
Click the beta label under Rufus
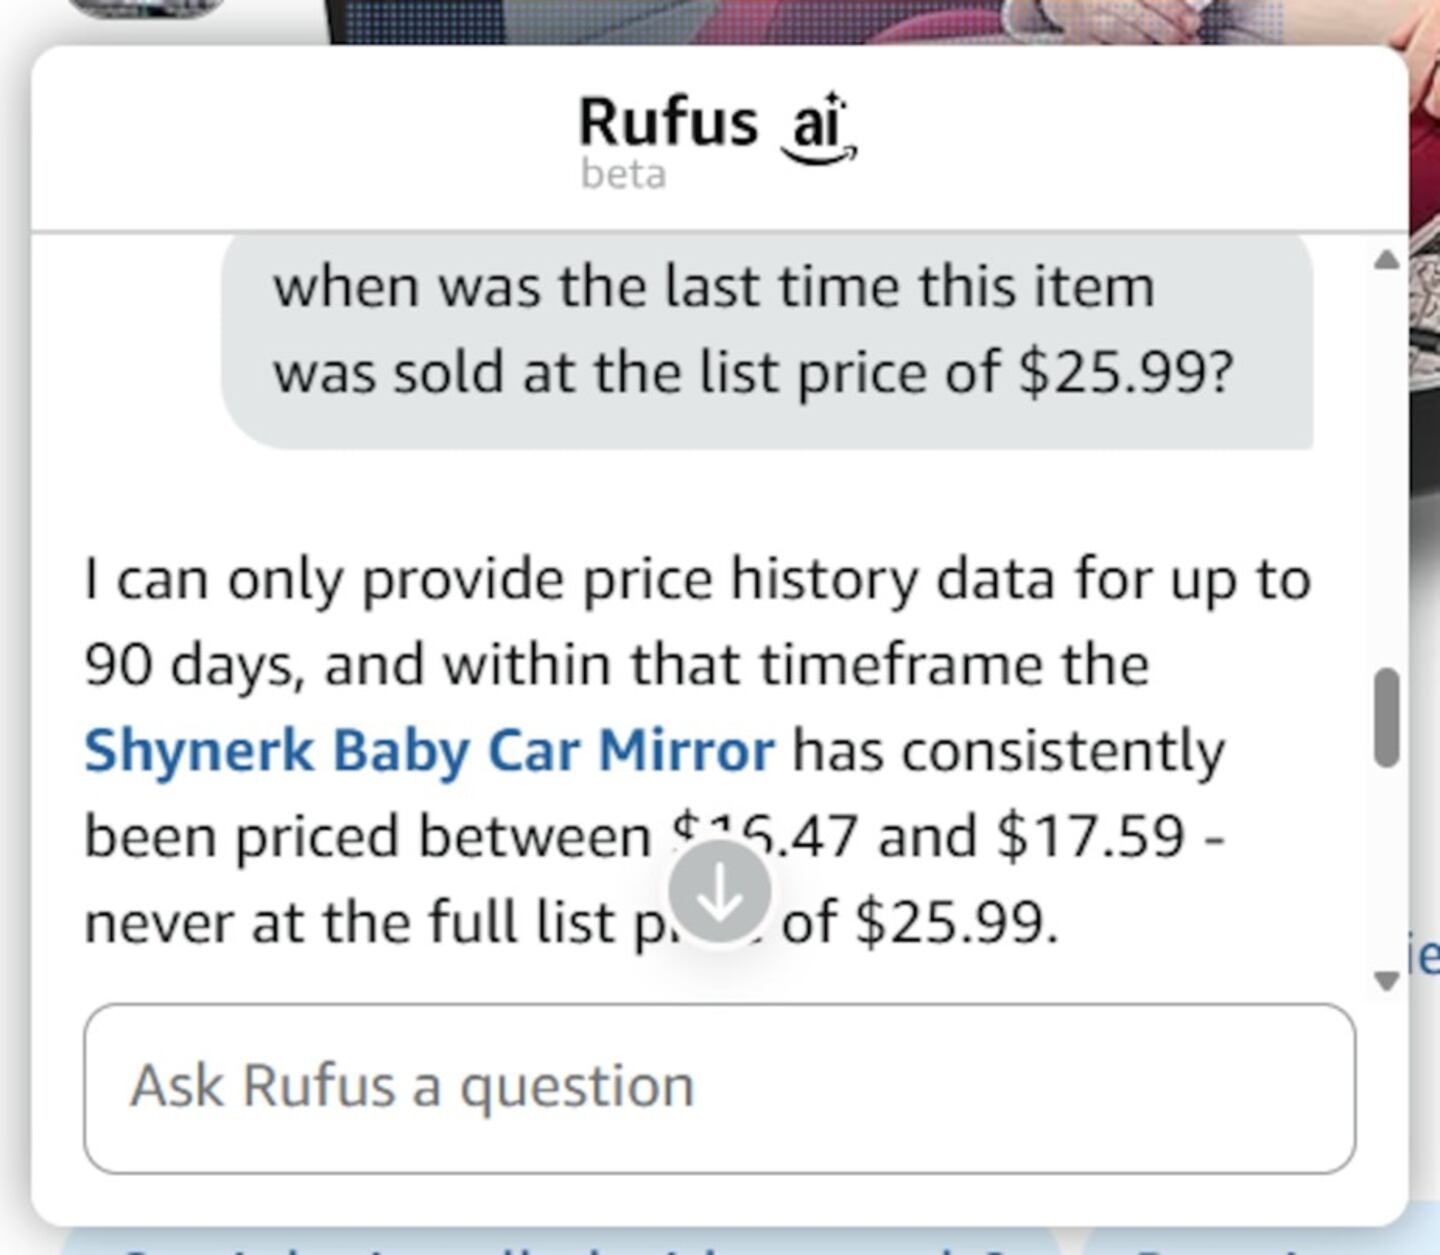pos(623,175)
